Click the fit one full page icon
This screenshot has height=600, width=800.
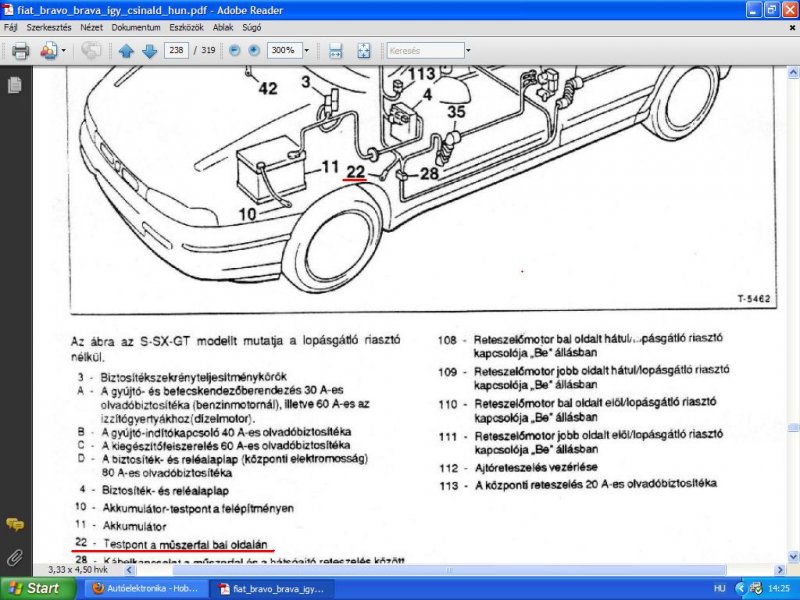tap(364, 51)
